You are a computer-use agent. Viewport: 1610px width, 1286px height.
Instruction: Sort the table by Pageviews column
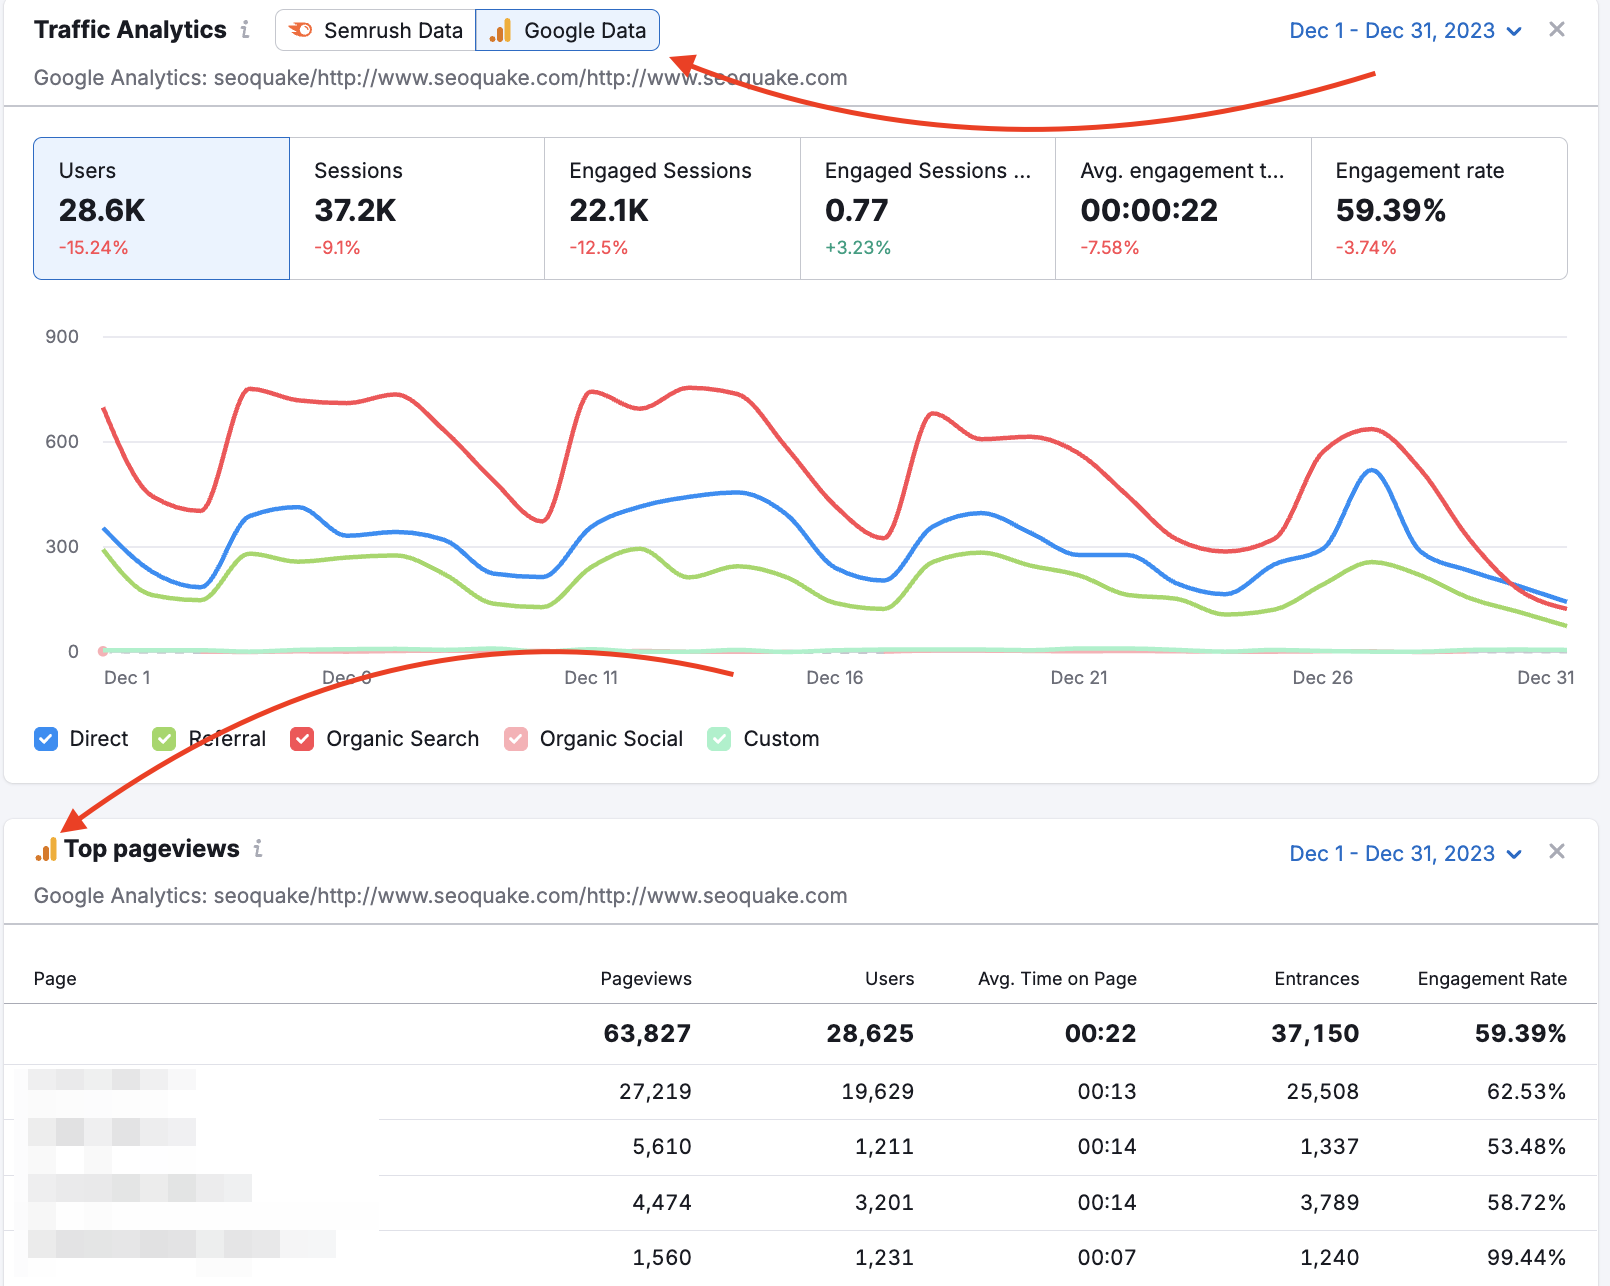click(x=646, y=978)
